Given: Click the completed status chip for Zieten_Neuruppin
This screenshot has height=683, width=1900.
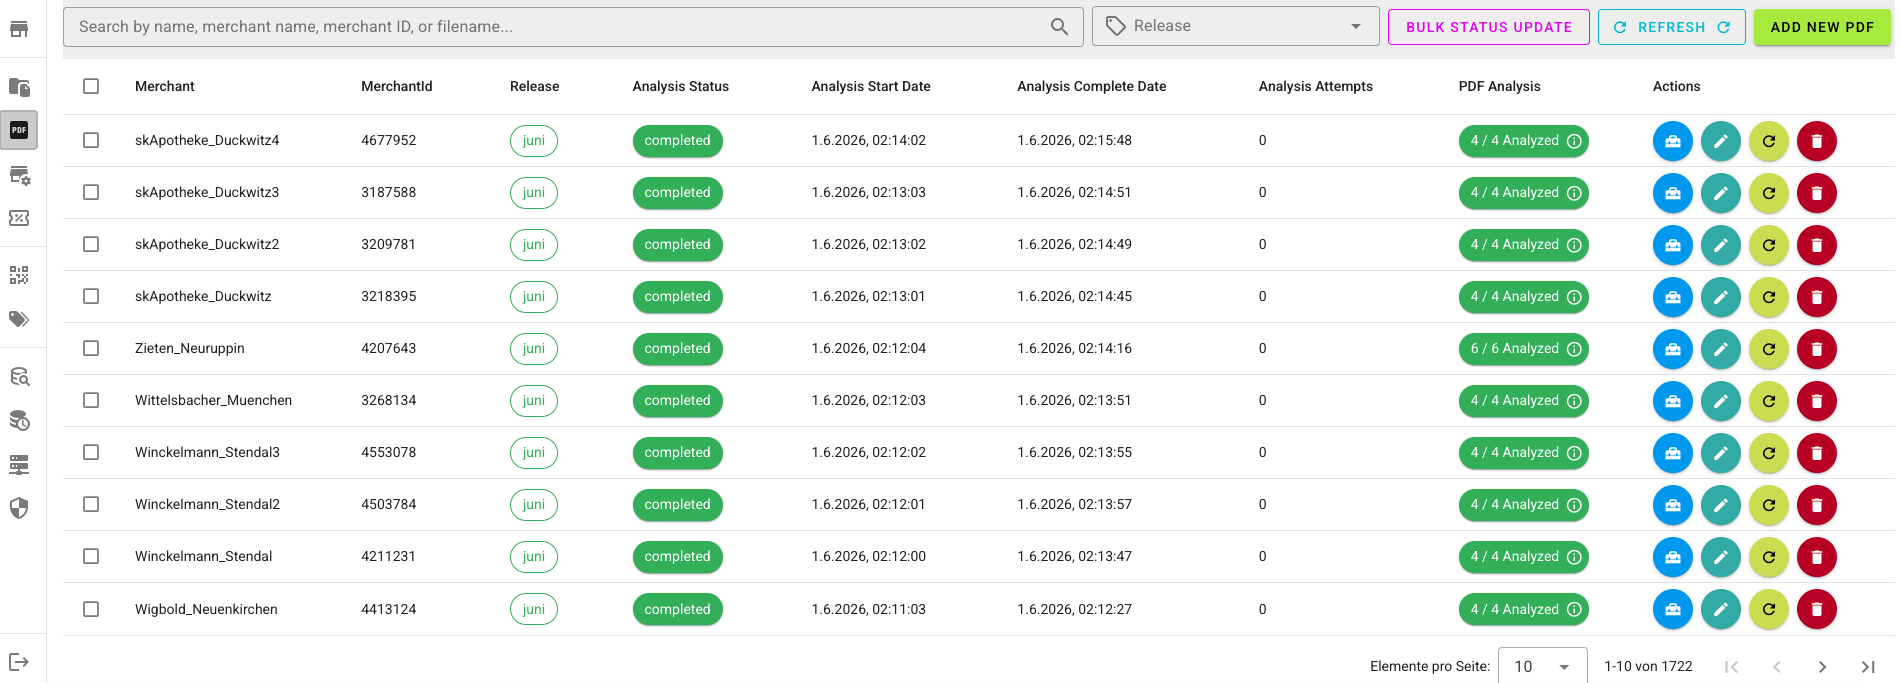Looking at the screenshot, I should 678,349.
